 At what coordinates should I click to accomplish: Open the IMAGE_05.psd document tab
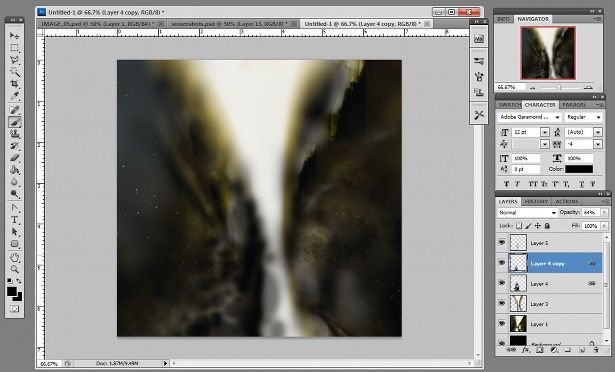(98, 24)
